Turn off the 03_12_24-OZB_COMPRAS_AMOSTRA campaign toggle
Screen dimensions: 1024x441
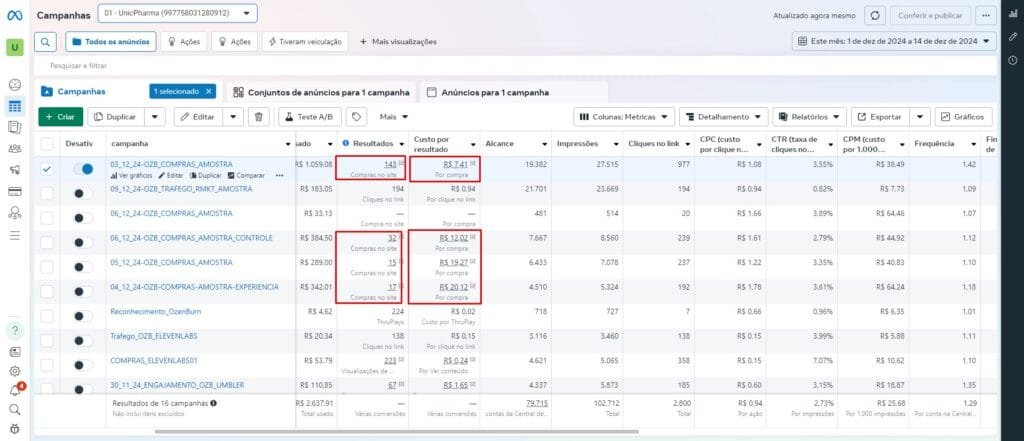click(x=84, y=169)
